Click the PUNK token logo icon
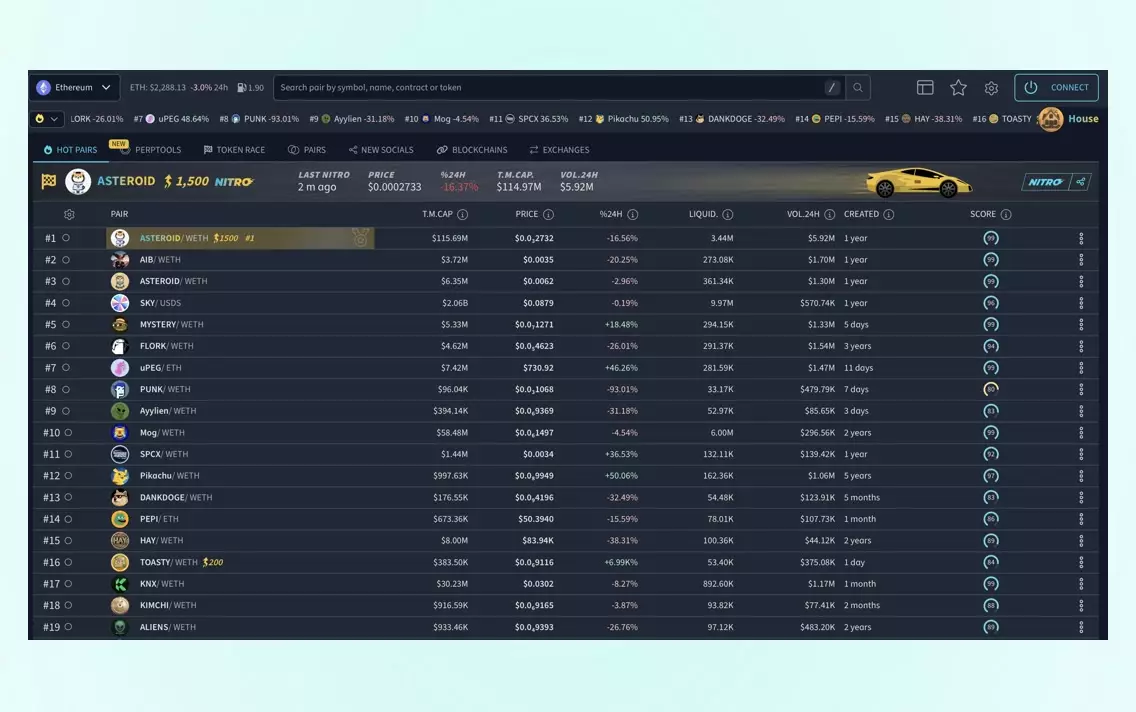This screenshot has width=1136, height=712. pos(120,390)
